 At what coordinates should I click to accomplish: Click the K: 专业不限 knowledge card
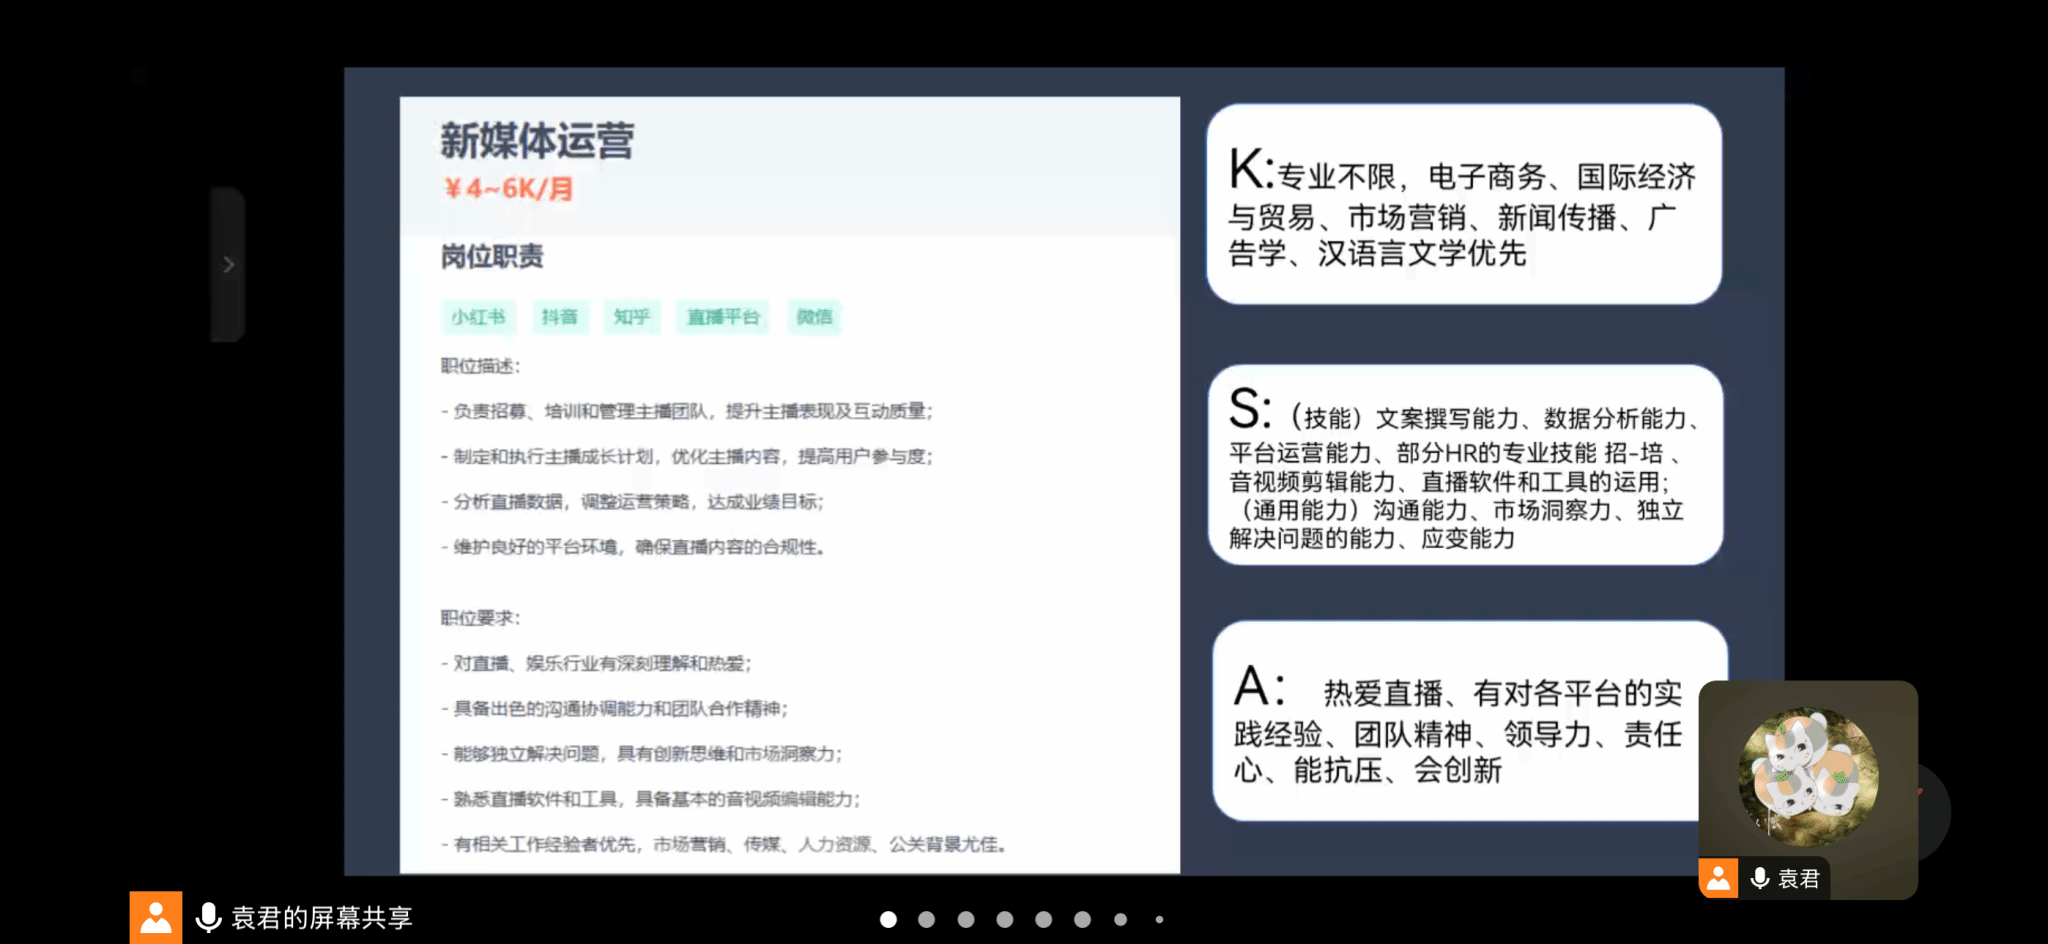point(1463,204)
